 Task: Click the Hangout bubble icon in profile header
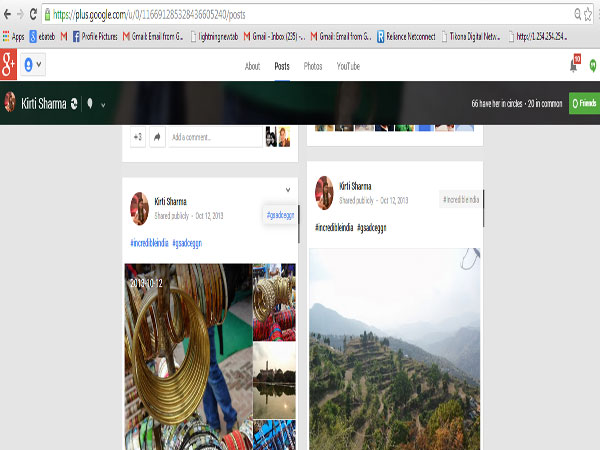point(90,103)
